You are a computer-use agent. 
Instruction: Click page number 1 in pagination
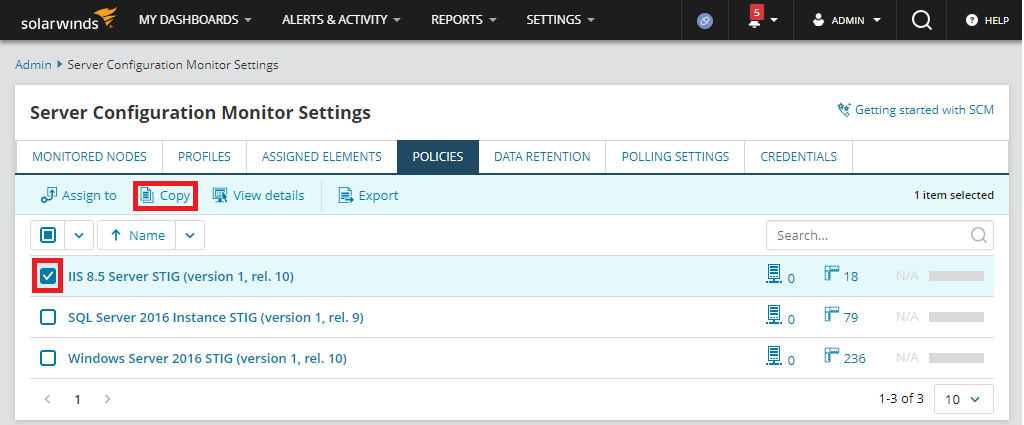pos(77,399)
